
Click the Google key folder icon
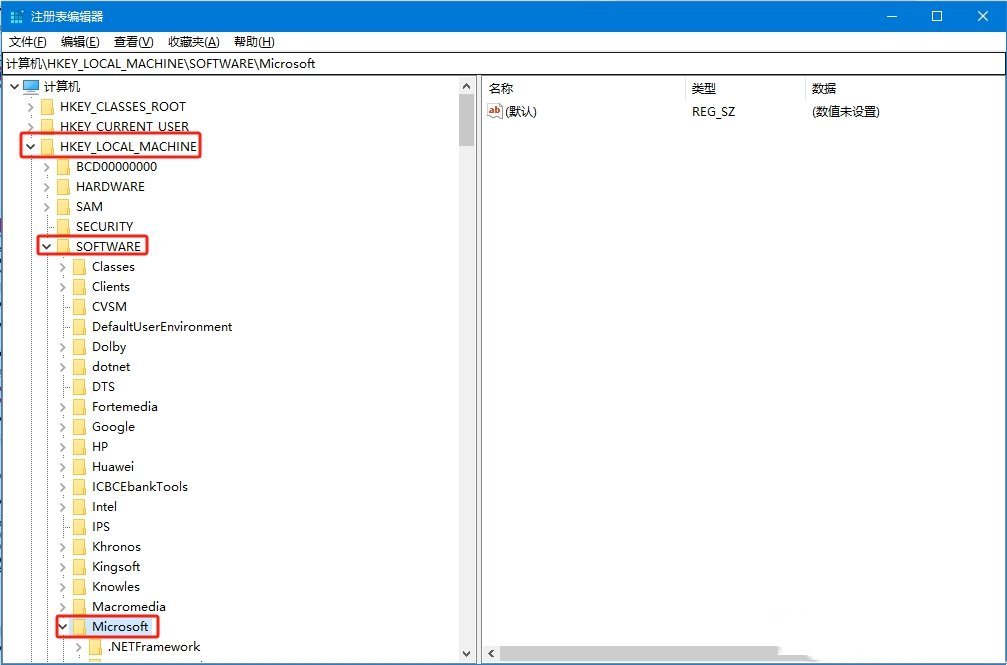pyautogui.click(x=79, y=427)
